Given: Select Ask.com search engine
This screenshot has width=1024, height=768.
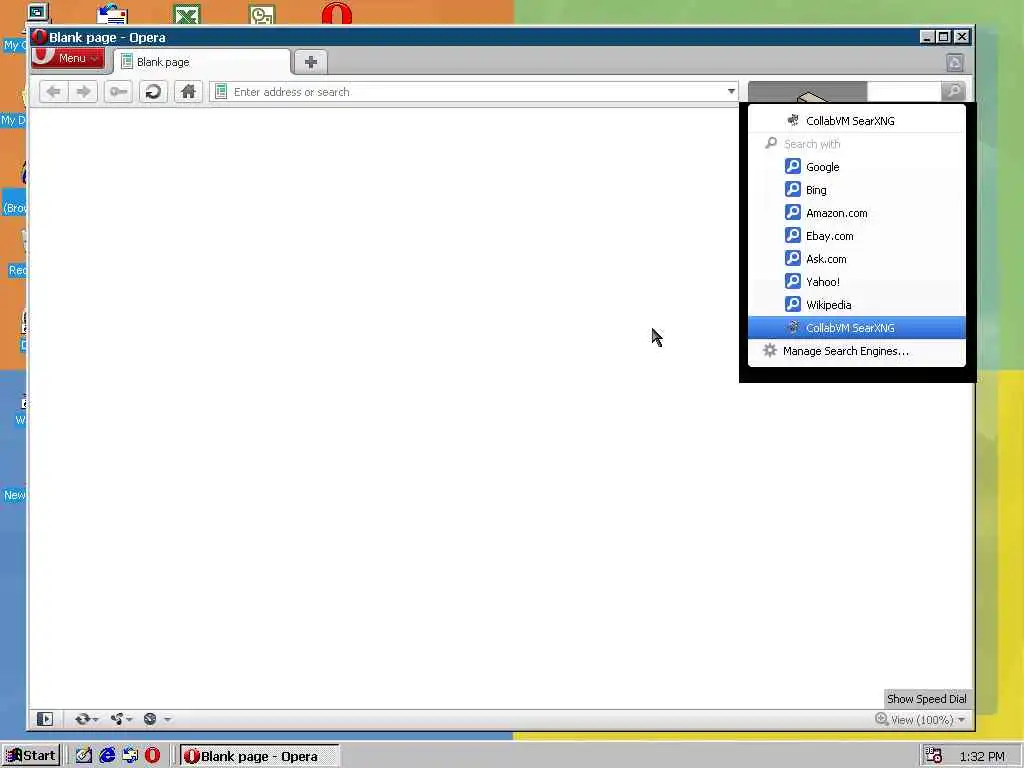Looking at the screenshot, I should click(x=856, y=259).
